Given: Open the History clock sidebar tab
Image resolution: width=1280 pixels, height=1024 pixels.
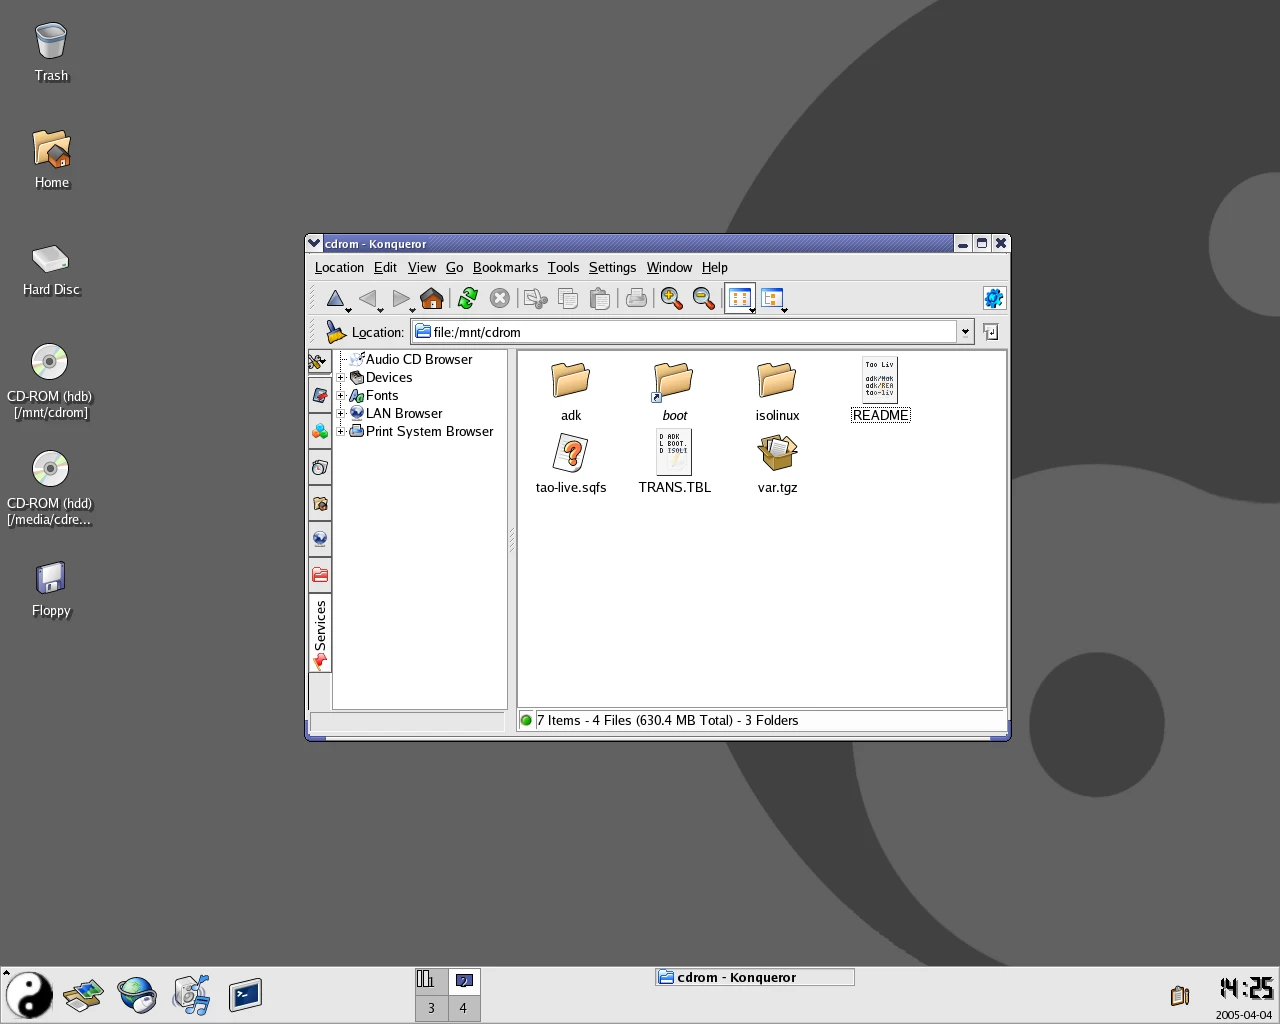Looking at the screenshot, I should point(319,468).
